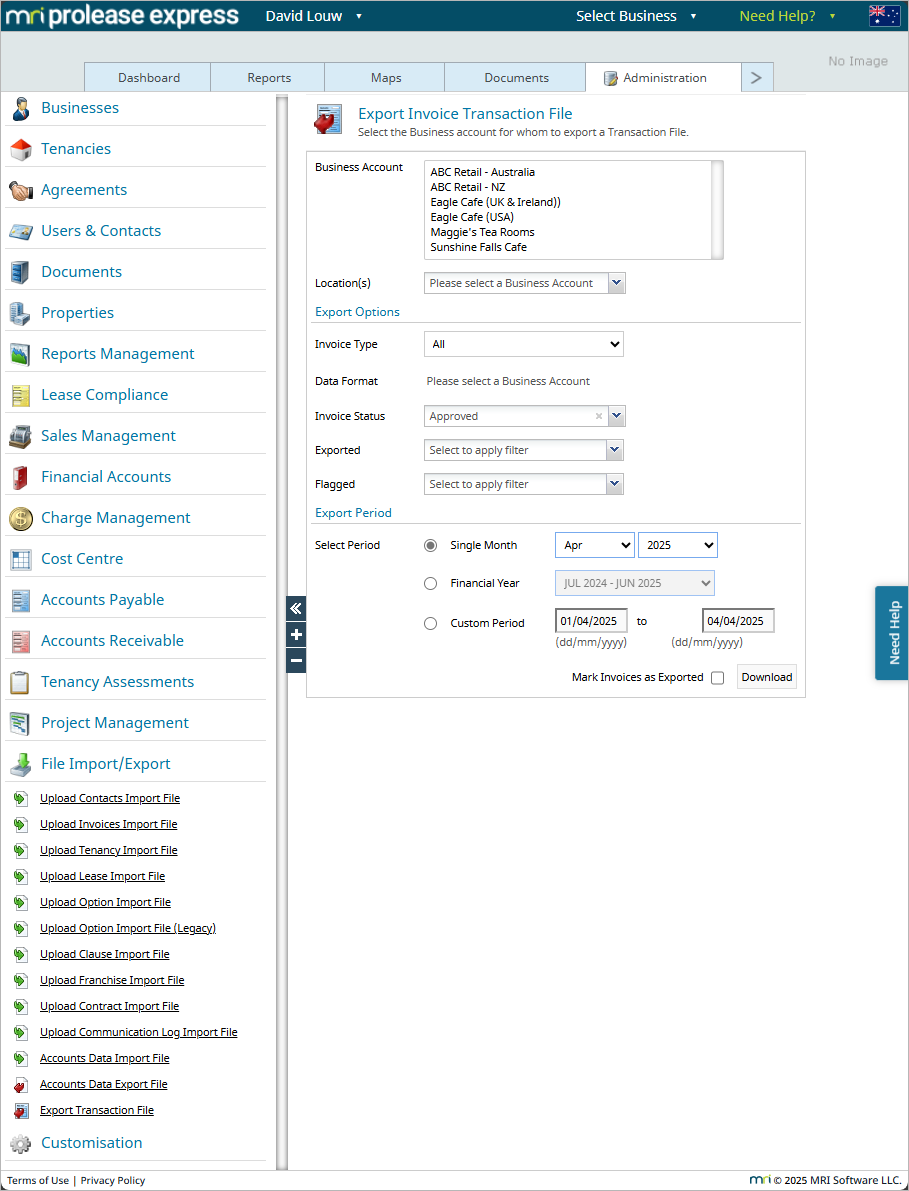The width and height of the screenshot is (909, 1191).
Task: Open the year dropdown showing 2025
Action: [678, 545]
